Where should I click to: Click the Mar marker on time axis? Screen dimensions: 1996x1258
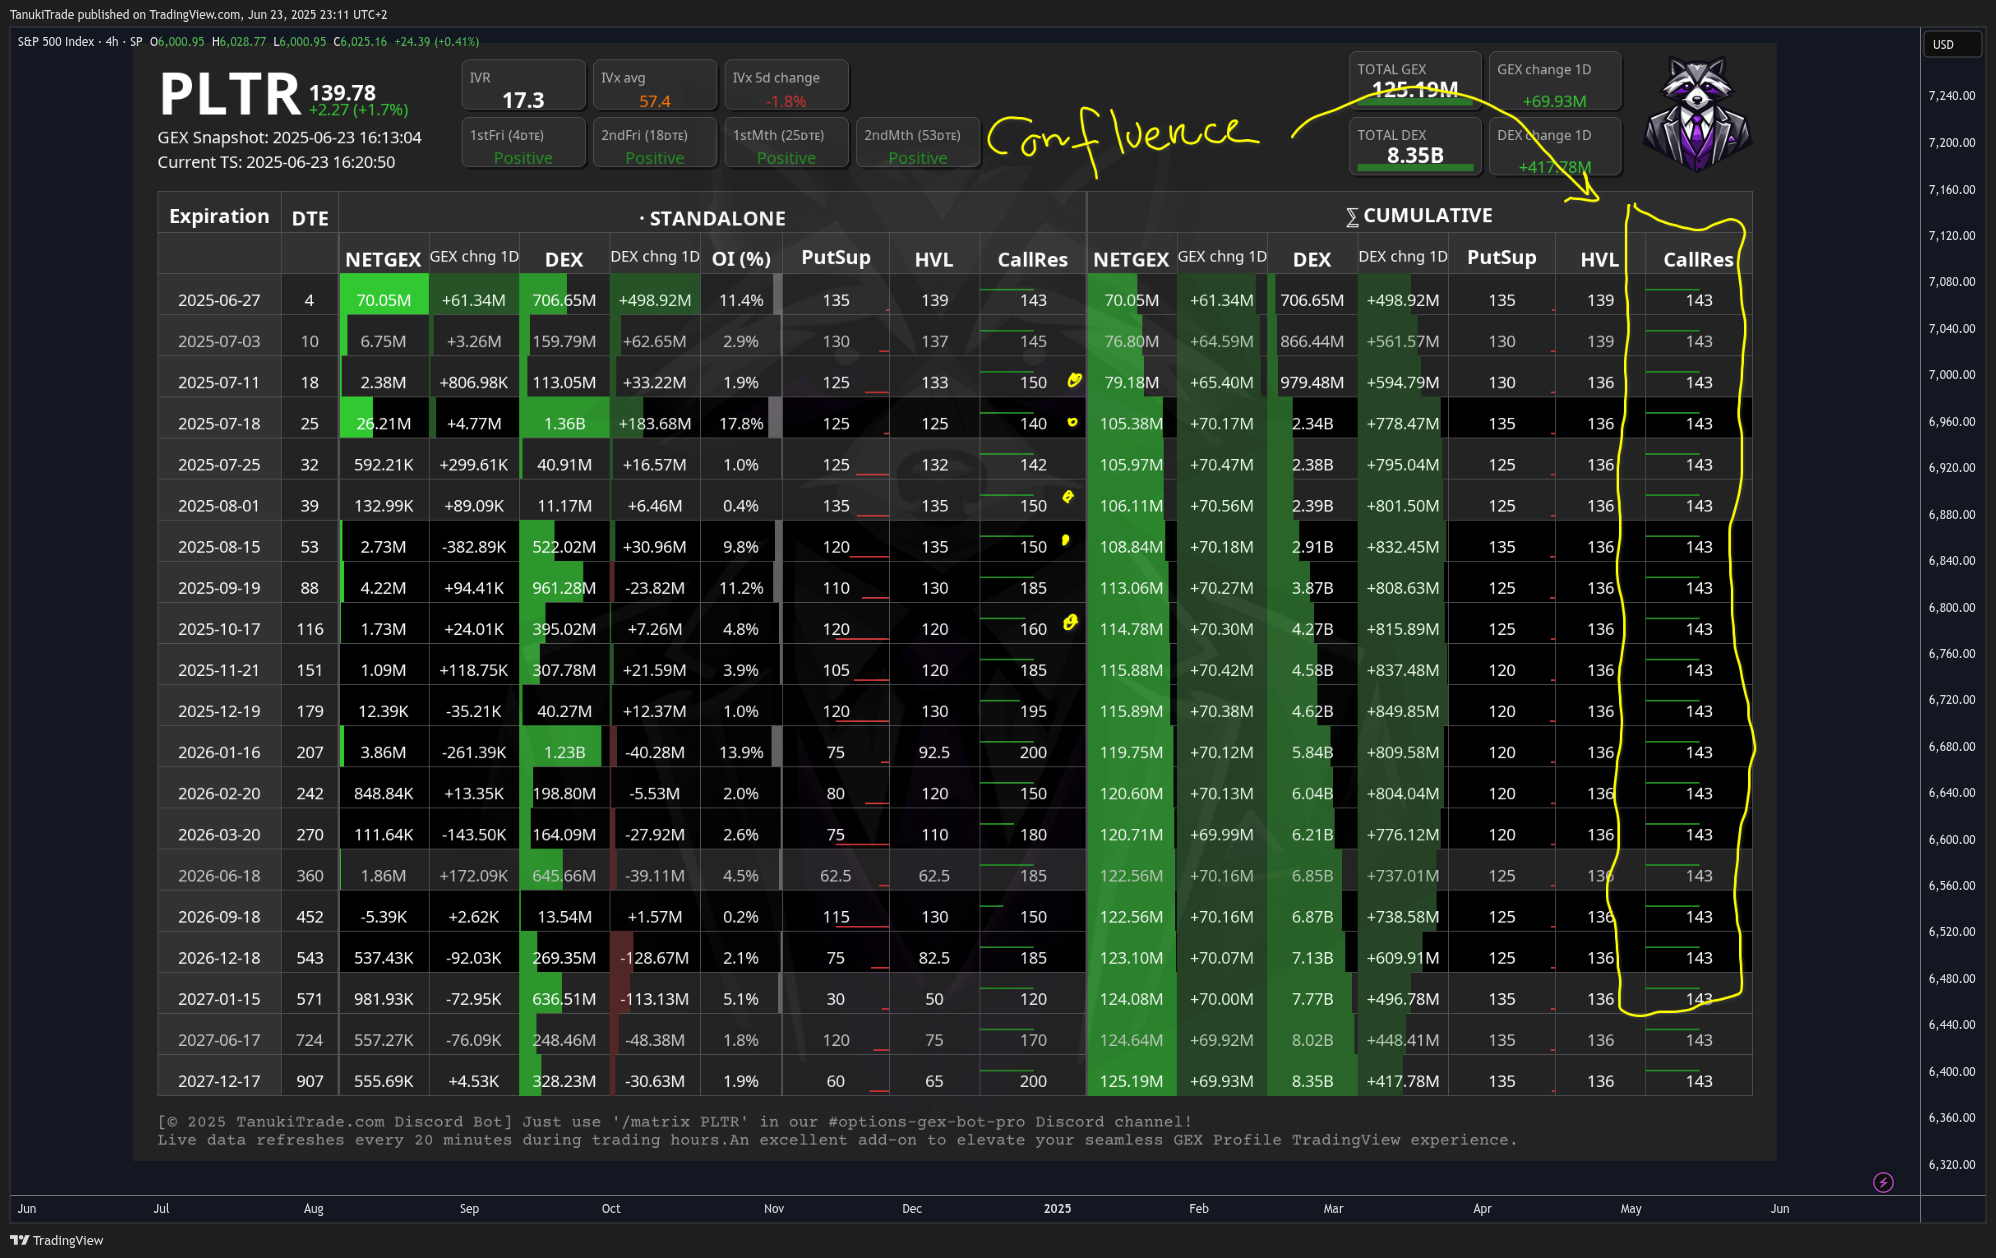[x=1333, y=1209]
